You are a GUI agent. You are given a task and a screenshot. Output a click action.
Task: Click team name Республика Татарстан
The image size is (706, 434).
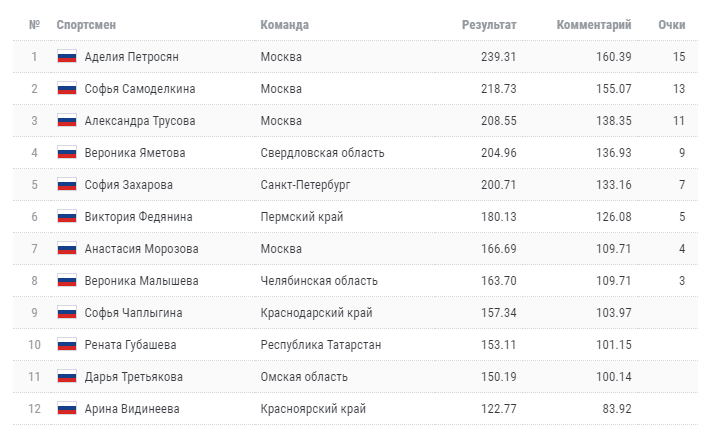[321, 344]
